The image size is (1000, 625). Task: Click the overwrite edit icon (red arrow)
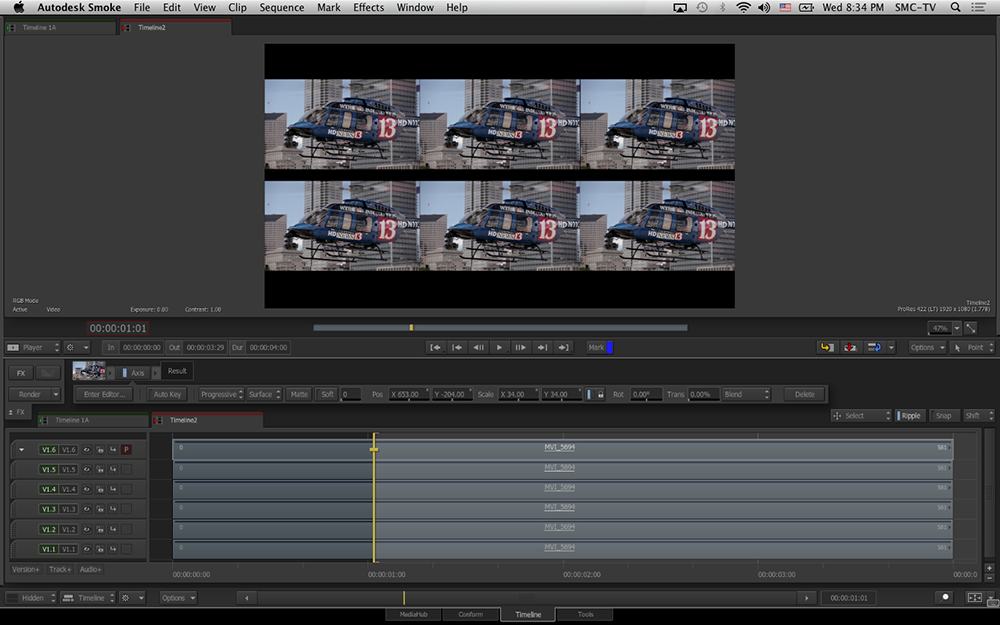[850, 347]
